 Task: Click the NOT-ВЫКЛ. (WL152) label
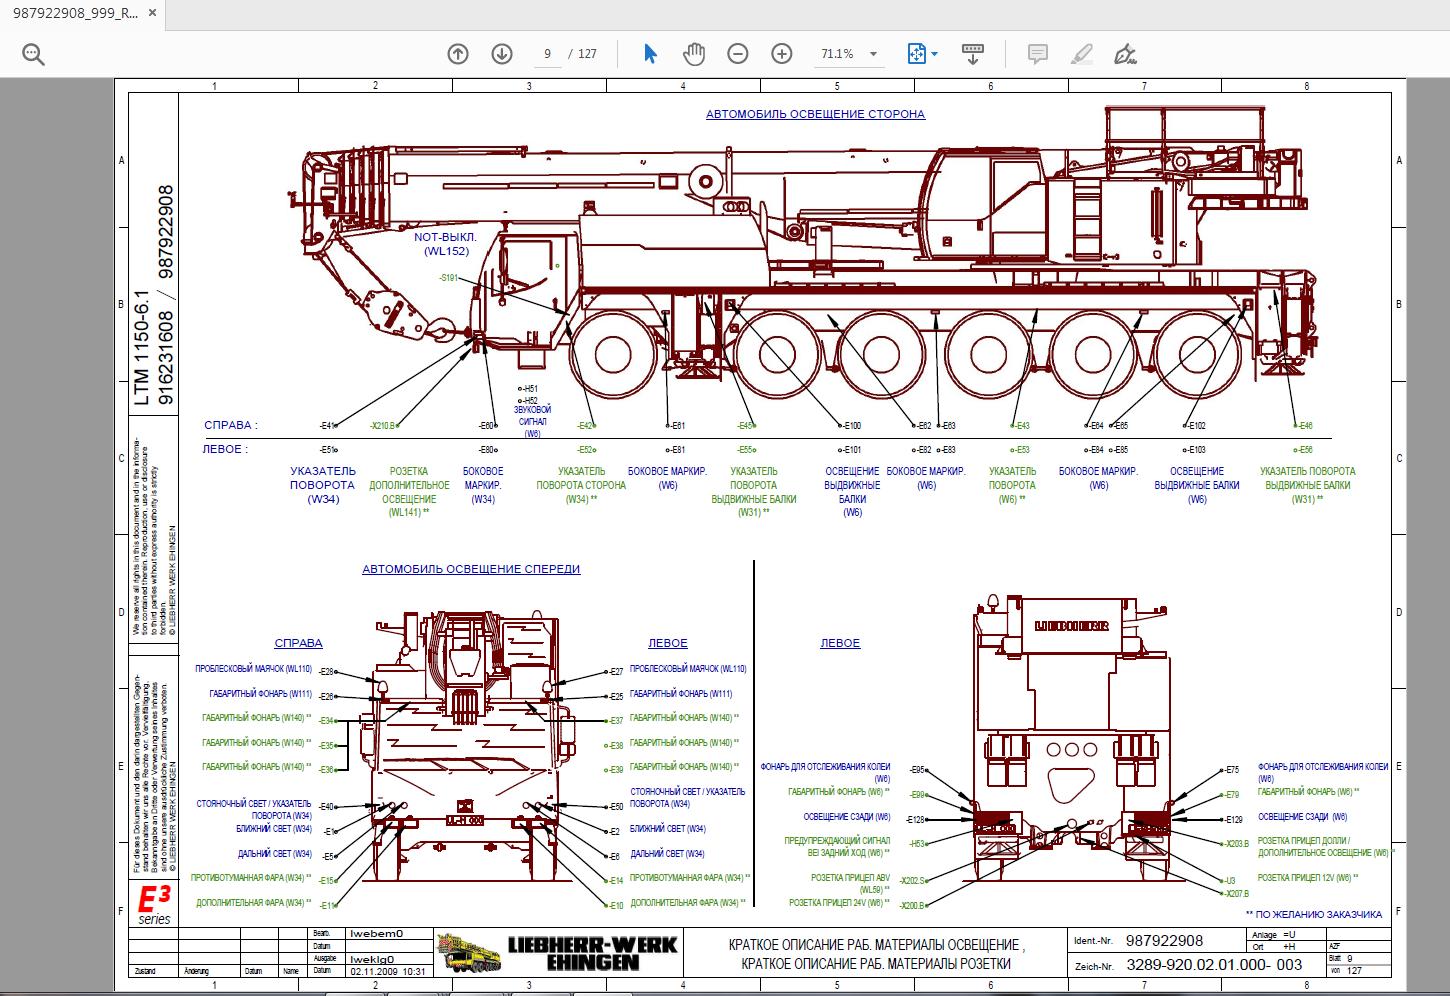click(446, 244)
